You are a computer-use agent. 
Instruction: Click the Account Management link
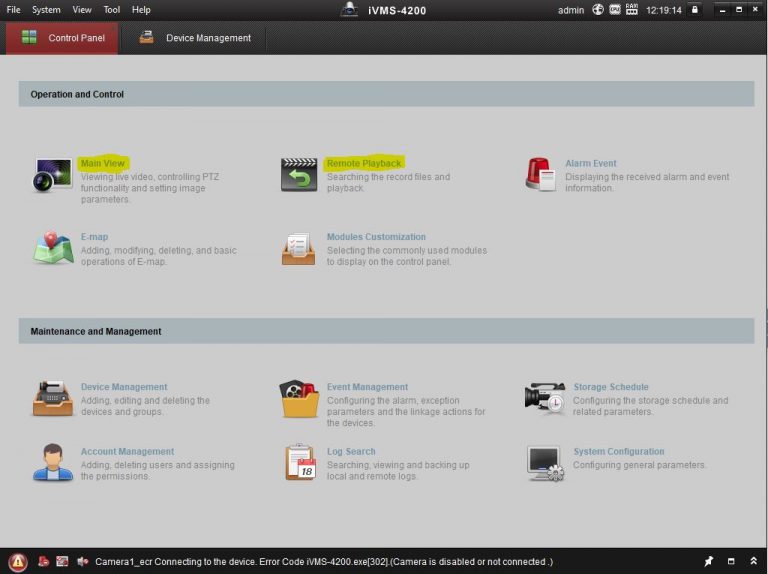(x=127, y=452)
